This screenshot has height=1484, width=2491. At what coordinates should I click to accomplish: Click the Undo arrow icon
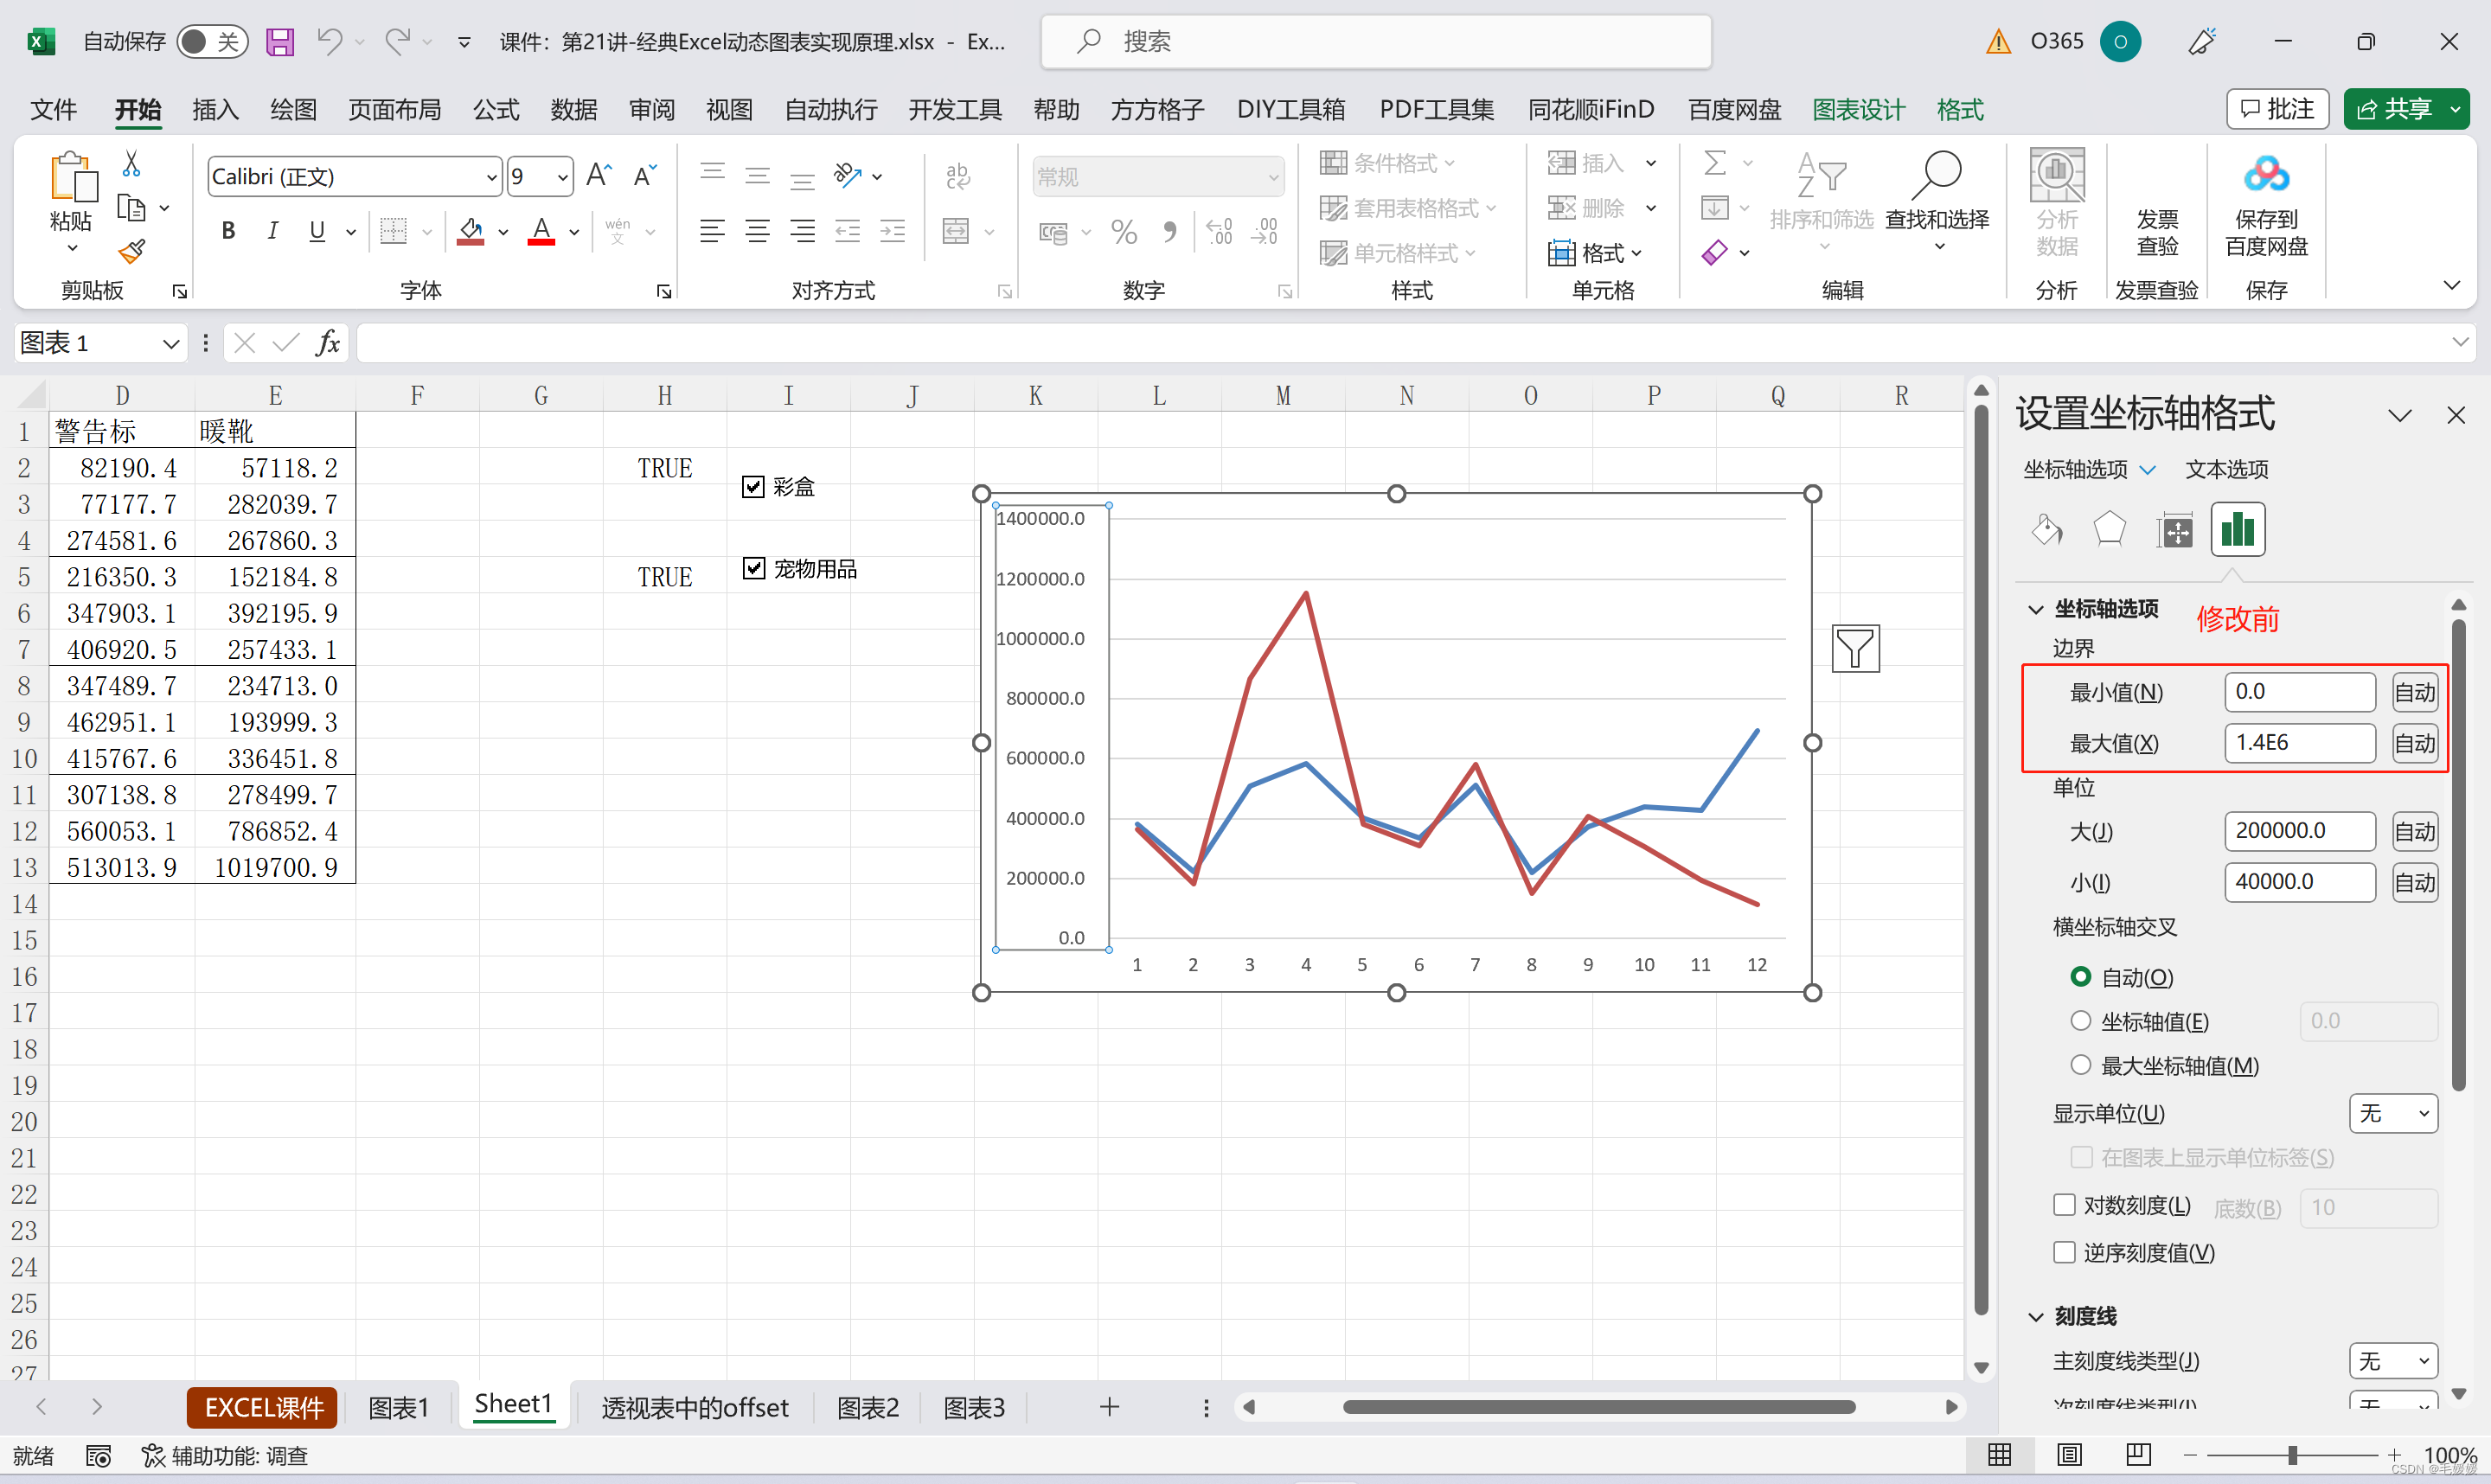(x=329, y=41)
